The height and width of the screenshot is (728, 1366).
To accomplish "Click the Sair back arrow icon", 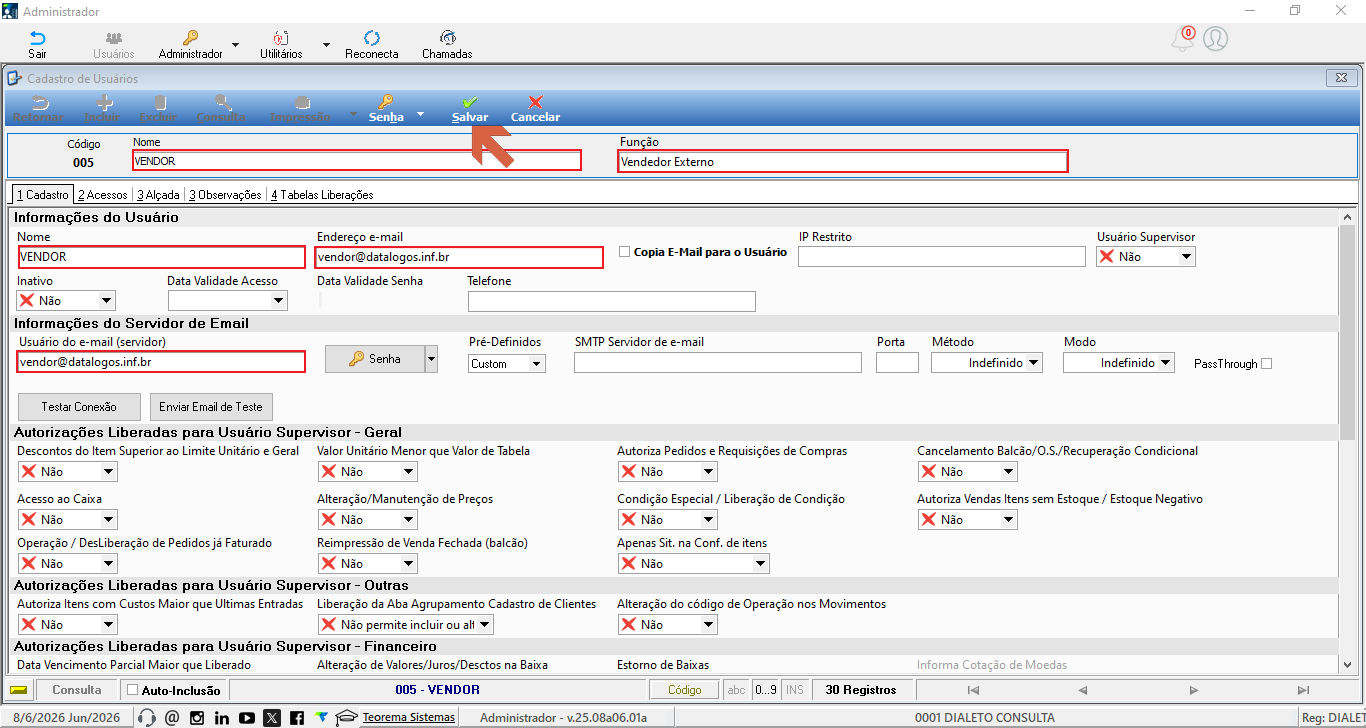I will pos(37,38).
